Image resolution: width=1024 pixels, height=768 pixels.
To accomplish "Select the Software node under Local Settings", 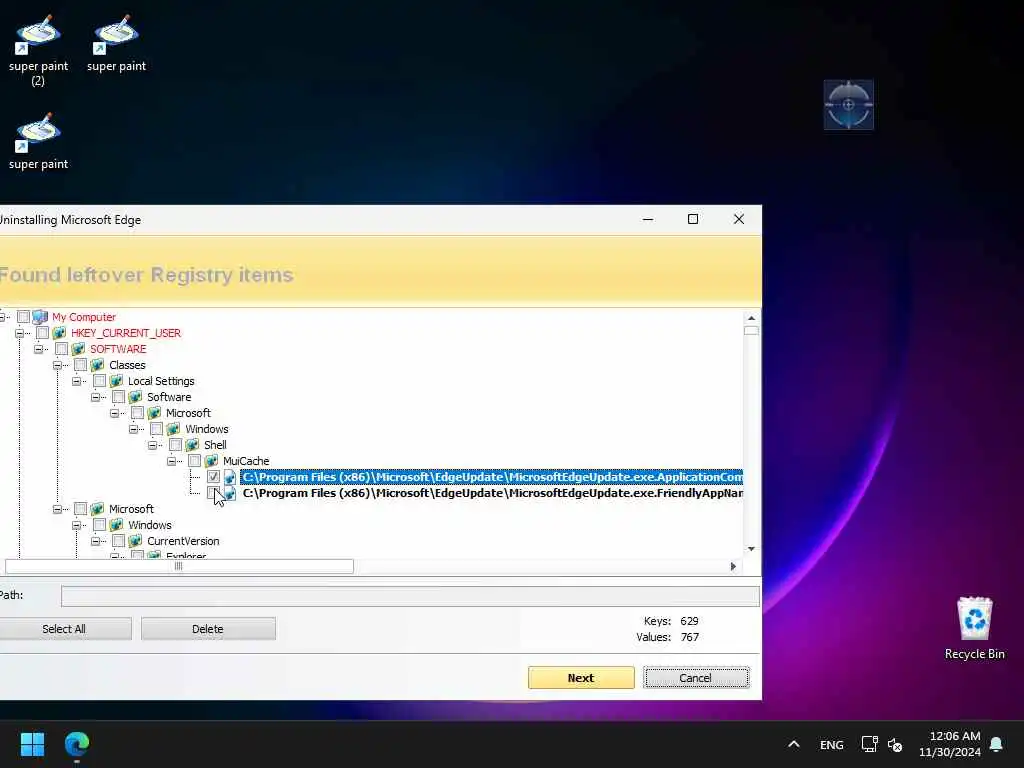I will 168,397.
